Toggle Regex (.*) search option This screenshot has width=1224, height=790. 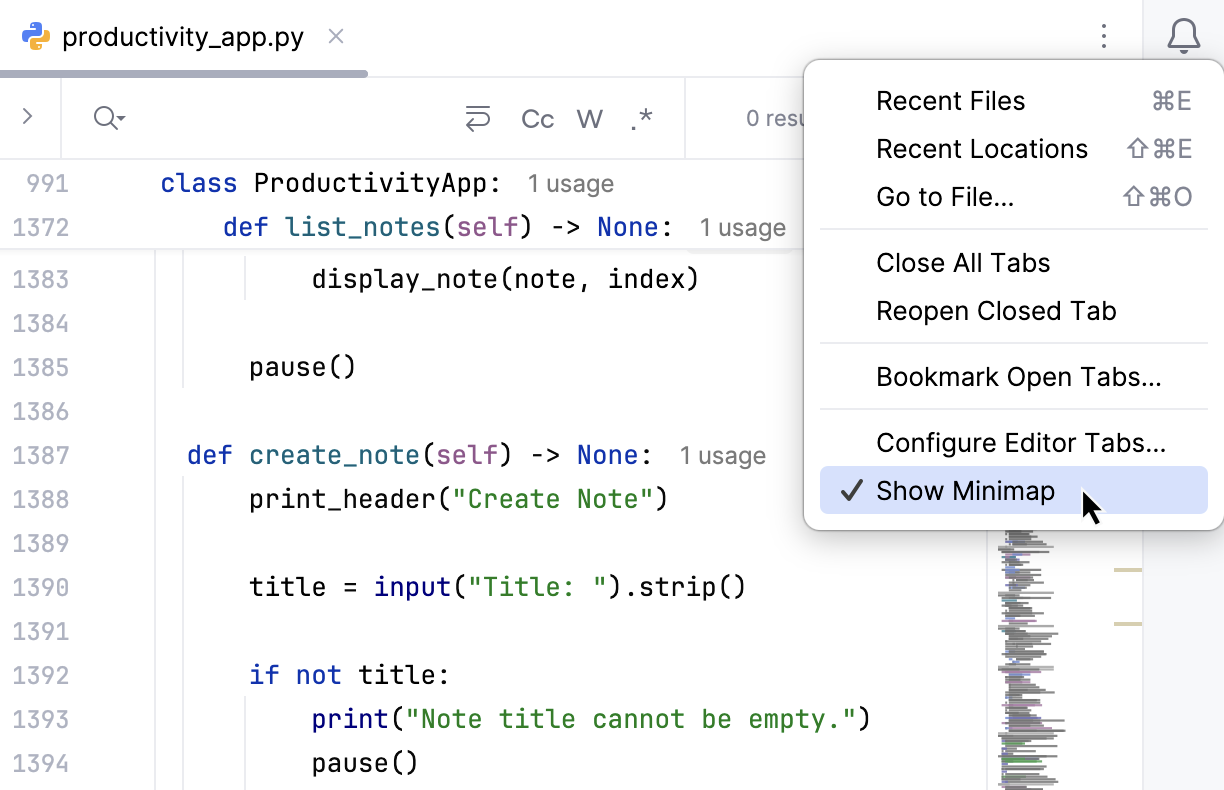[x=642, y=119]
